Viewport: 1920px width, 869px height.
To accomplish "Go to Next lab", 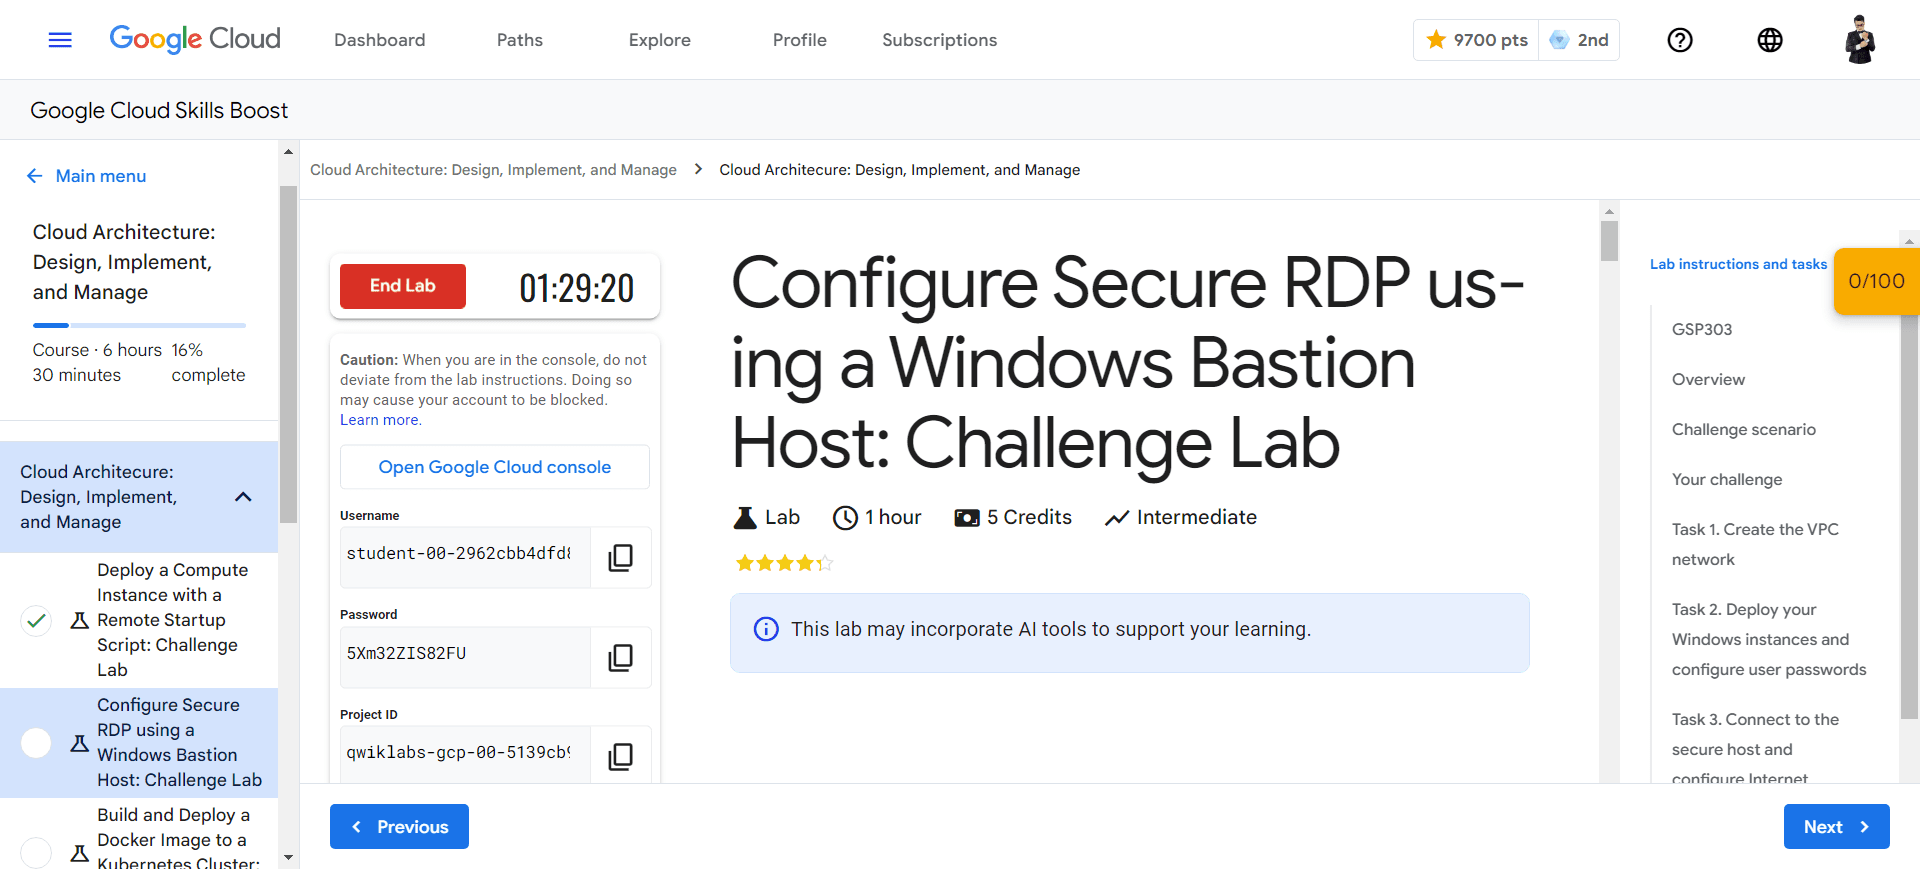I will (1837, 826).
